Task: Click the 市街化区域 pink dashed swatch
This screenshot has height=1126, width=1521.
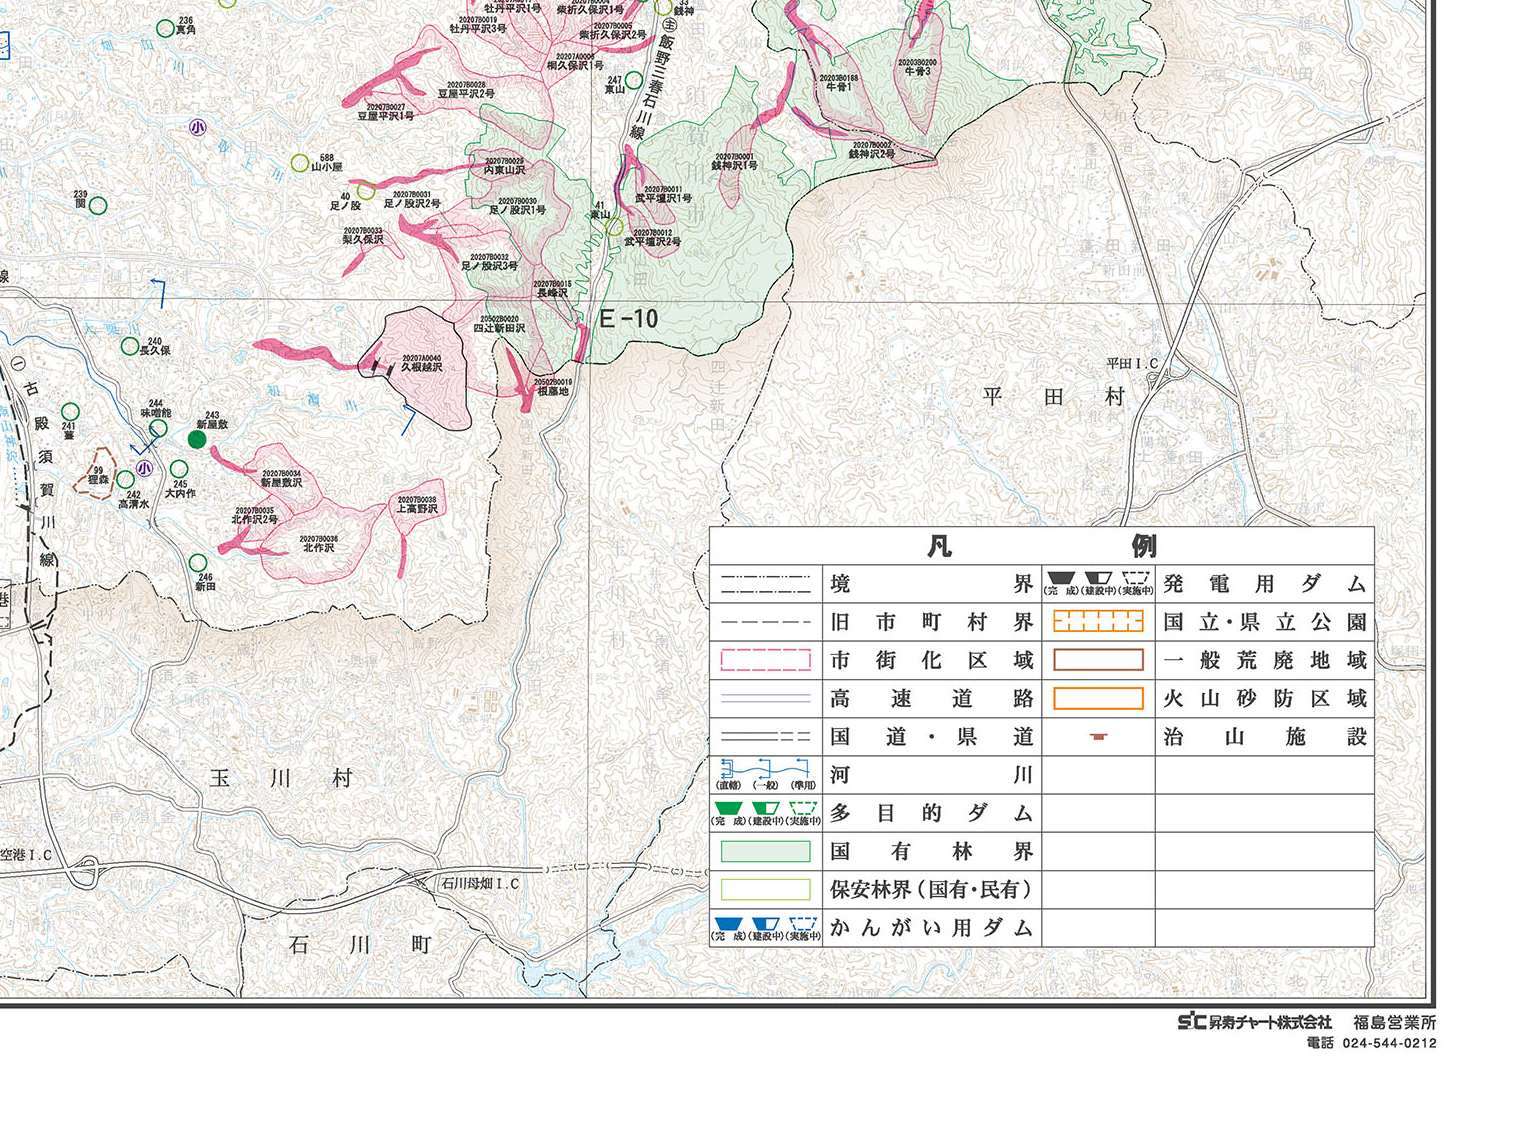Action: pos(765,660)
